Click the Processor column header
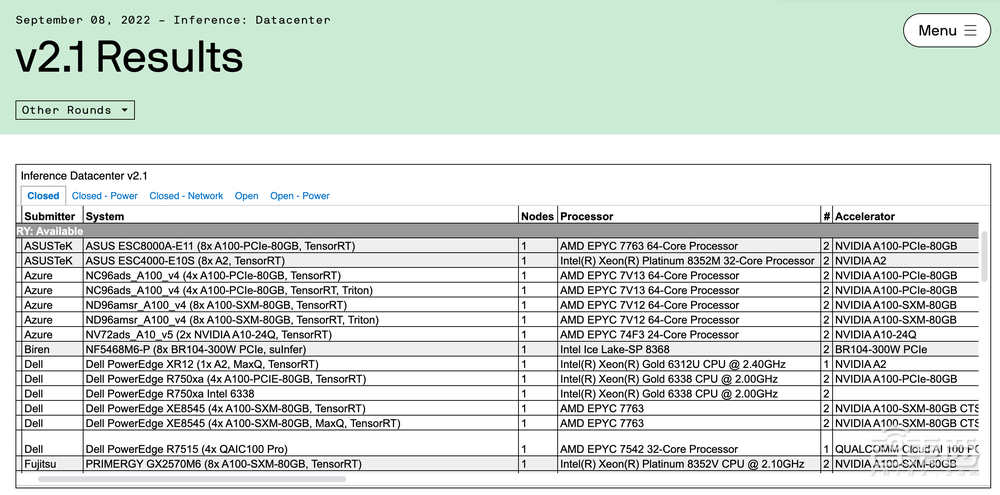Viewport: 1000px width, 495px height. pyautogui.click(x=587, y=216)
